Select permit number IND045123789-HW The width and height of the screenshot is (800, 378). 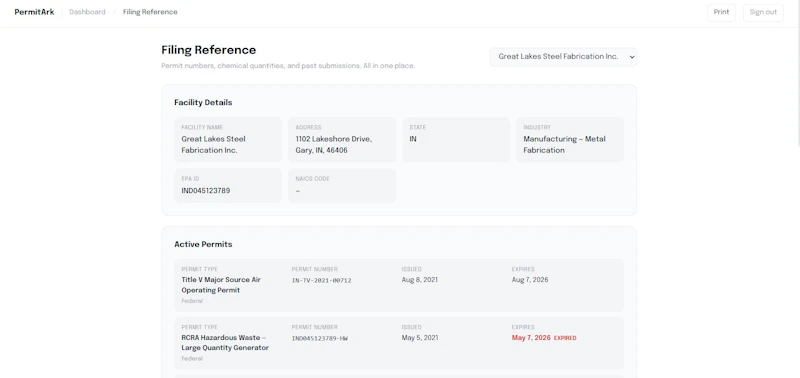tap(320, 338)
